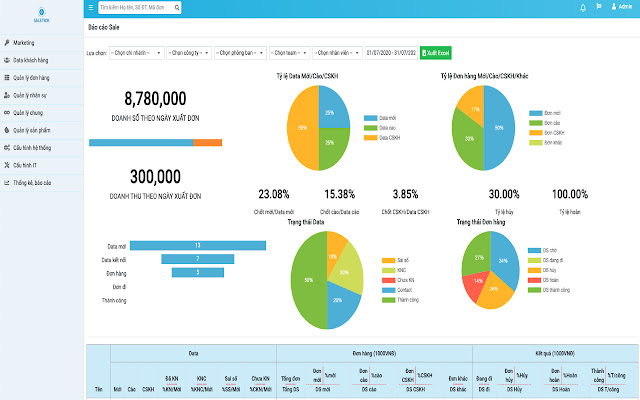Toggle DS đang đi legend entry
Screen dimensions: 640x400
pos(546,260)
